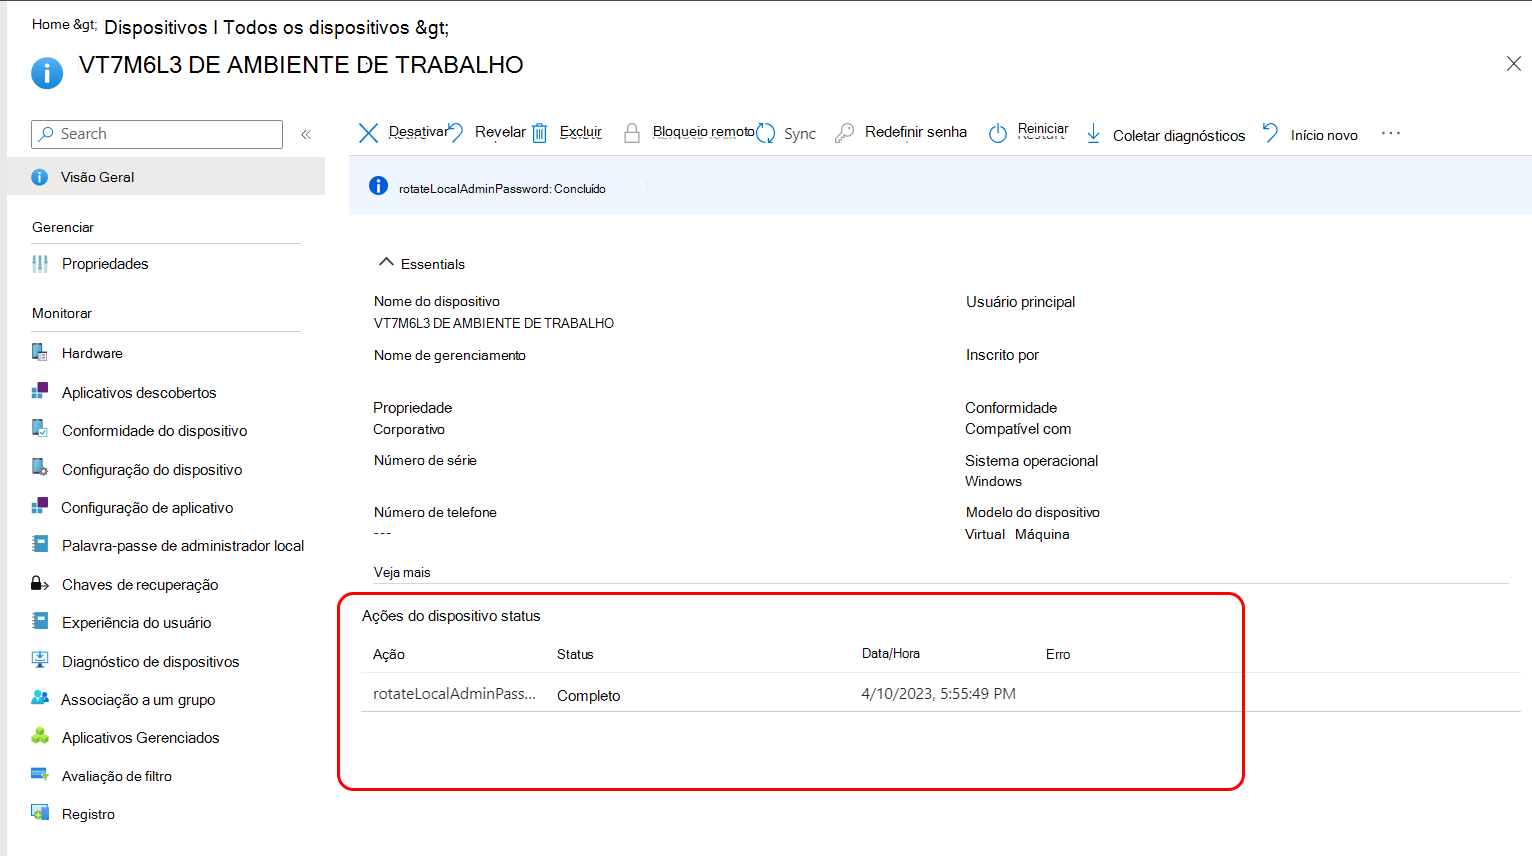Click the Coletar diagnósticos download icon
The width and height of the screenshot is (1532, 856).
[x=1094, y=133]
